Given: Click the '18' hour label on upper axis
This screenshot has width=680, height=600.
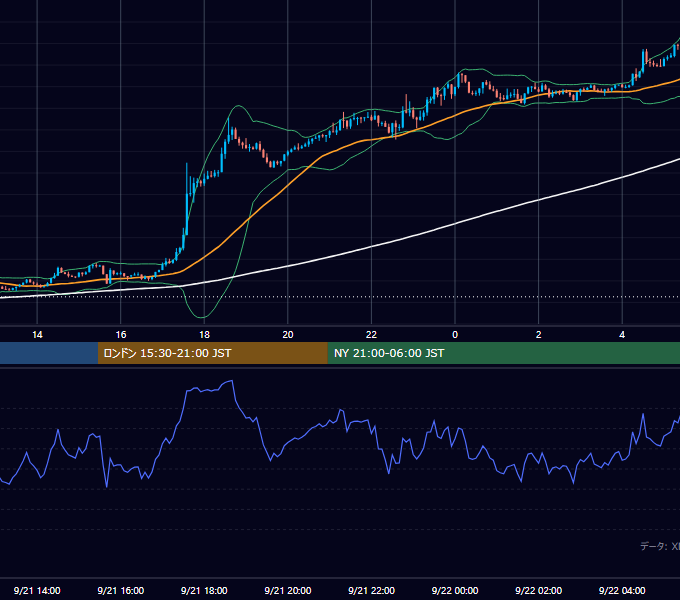Looking at the screenshot, I should (x=204, y=335).
